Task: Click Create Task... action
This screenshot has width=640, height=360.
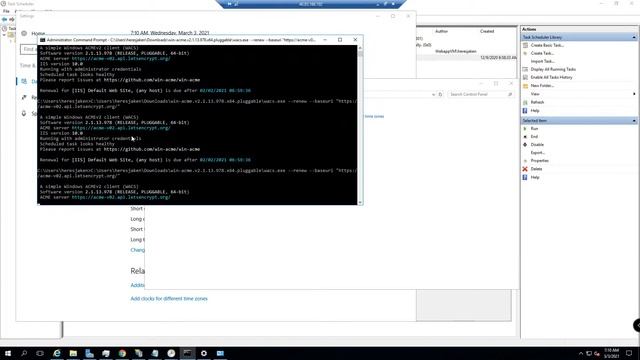Action: pyautogui.click(x=542, y=53)
